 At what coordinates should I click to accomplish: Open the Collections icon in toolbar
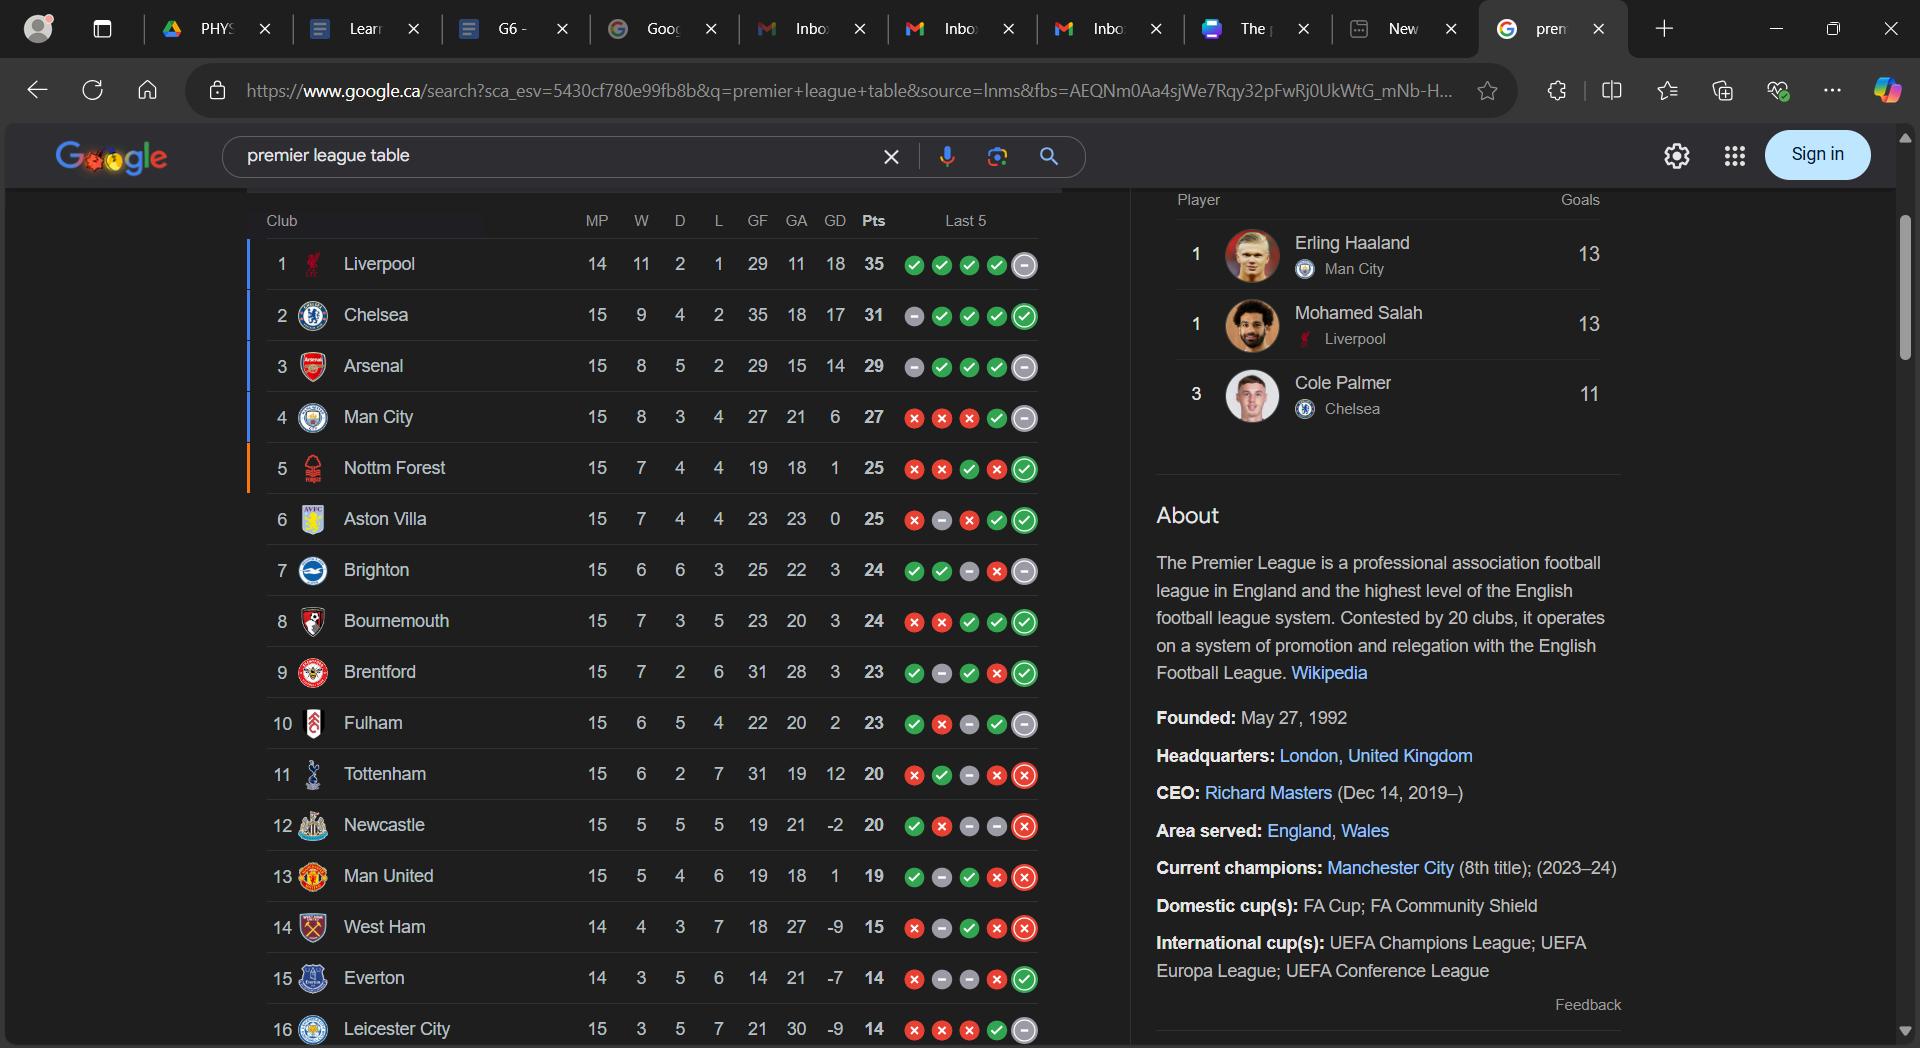tap(1722, 90)
